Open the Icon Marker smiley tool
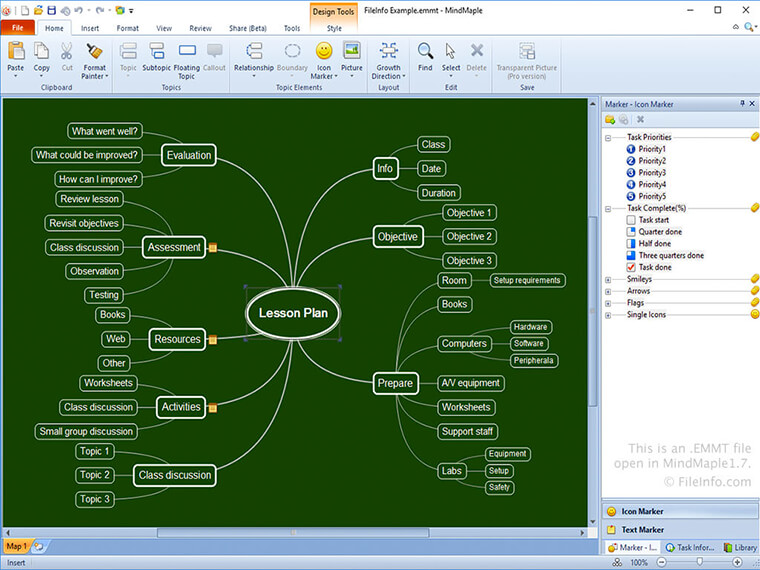 (323, 52)
